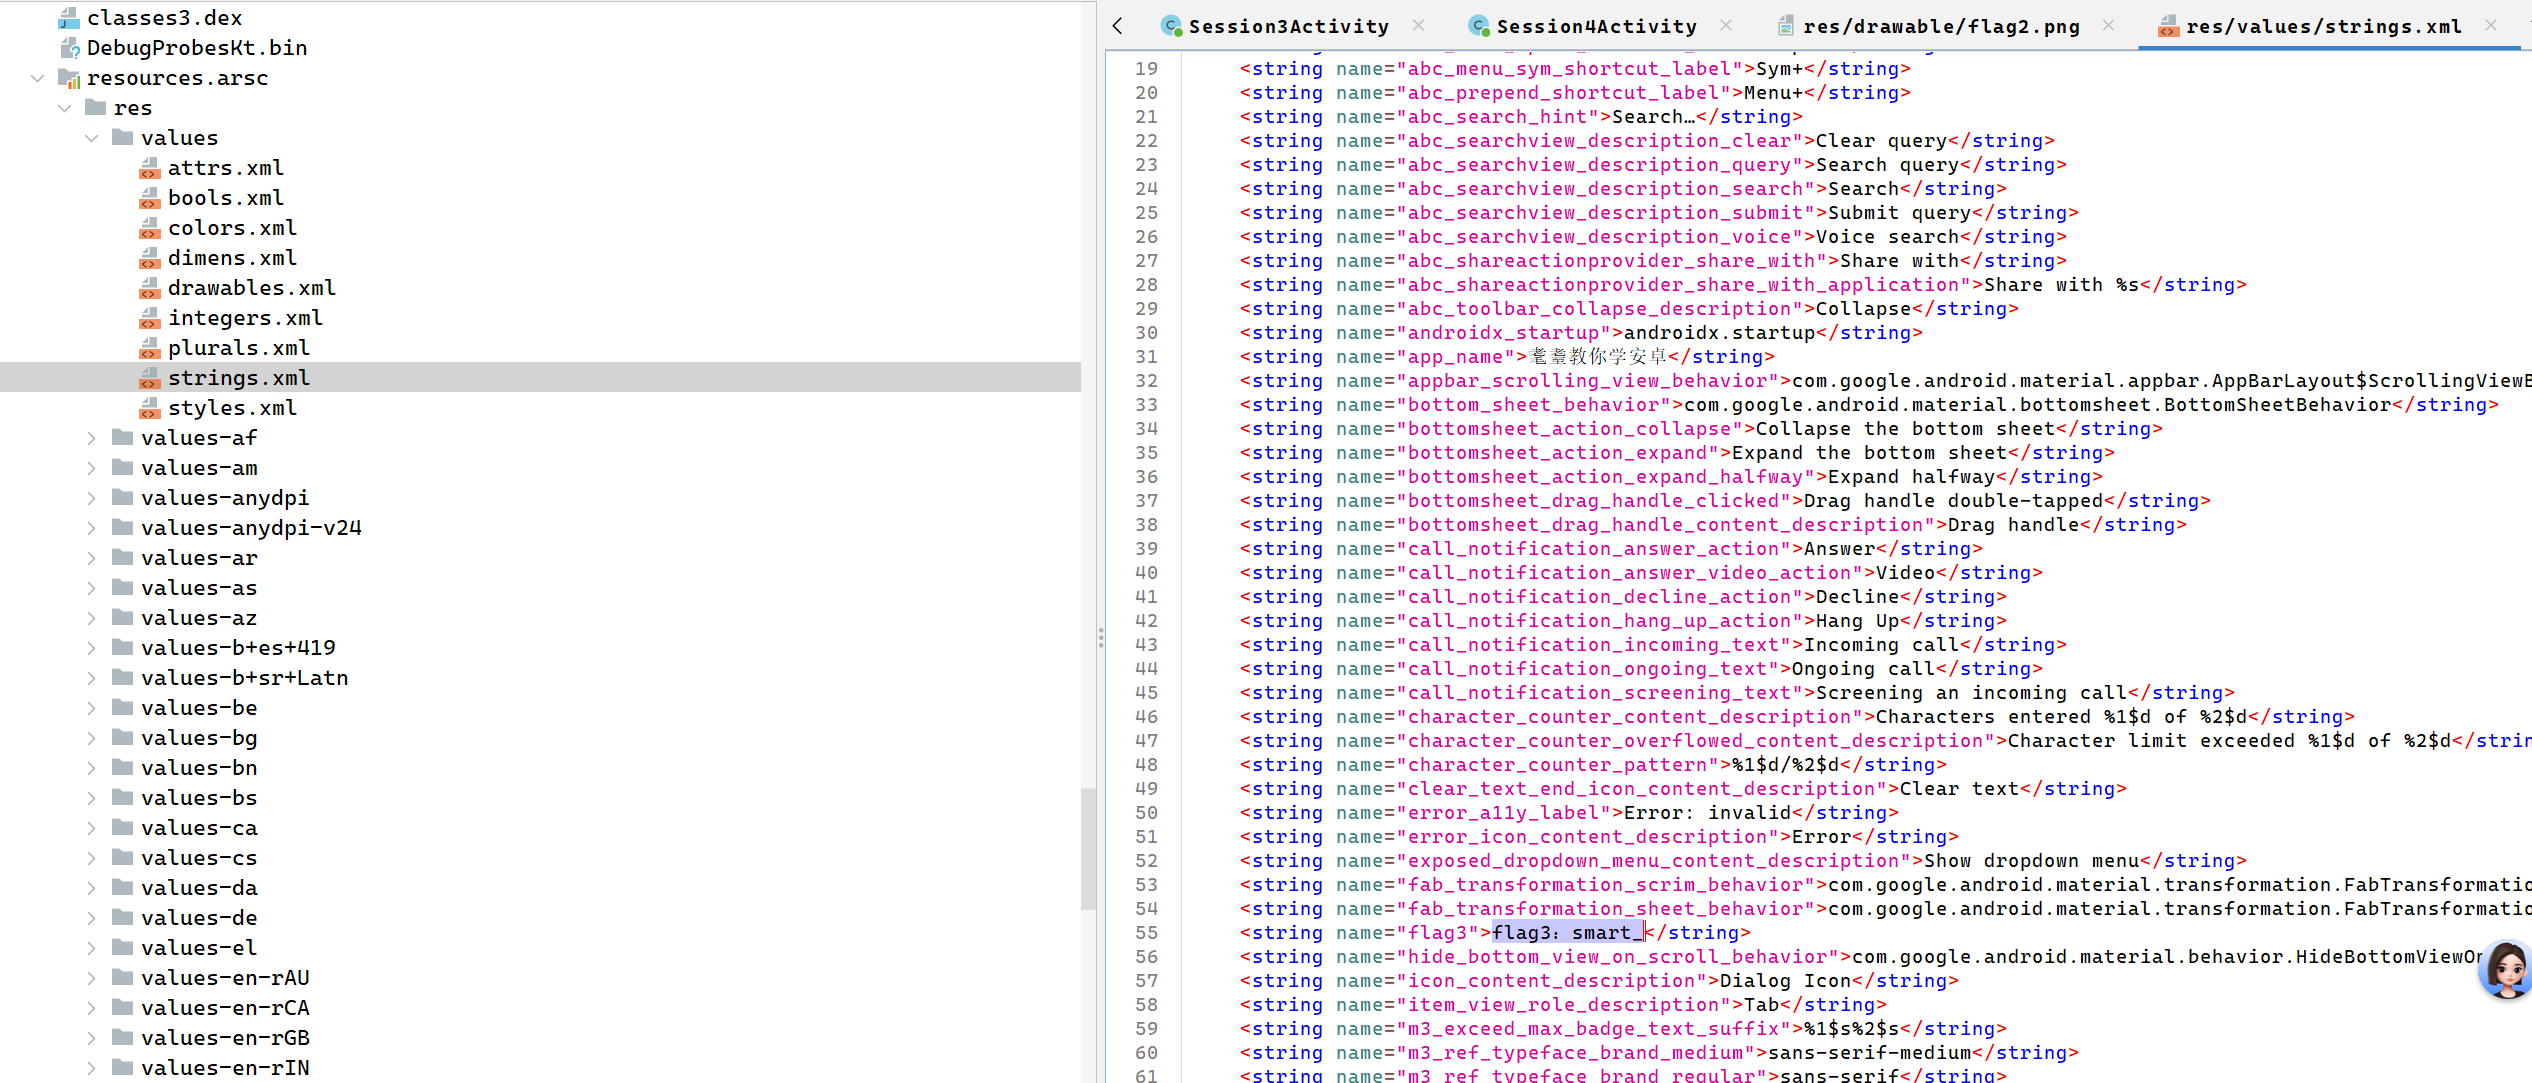Collapse the resources.arsc tree node

(38, 78)
